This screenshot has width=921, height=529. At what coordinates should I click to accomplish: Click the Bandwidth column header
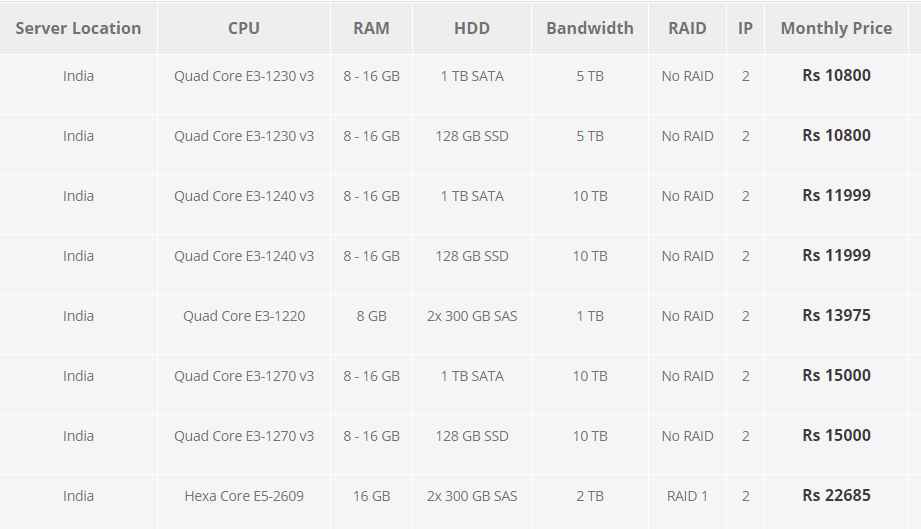[x=590, y=28]
